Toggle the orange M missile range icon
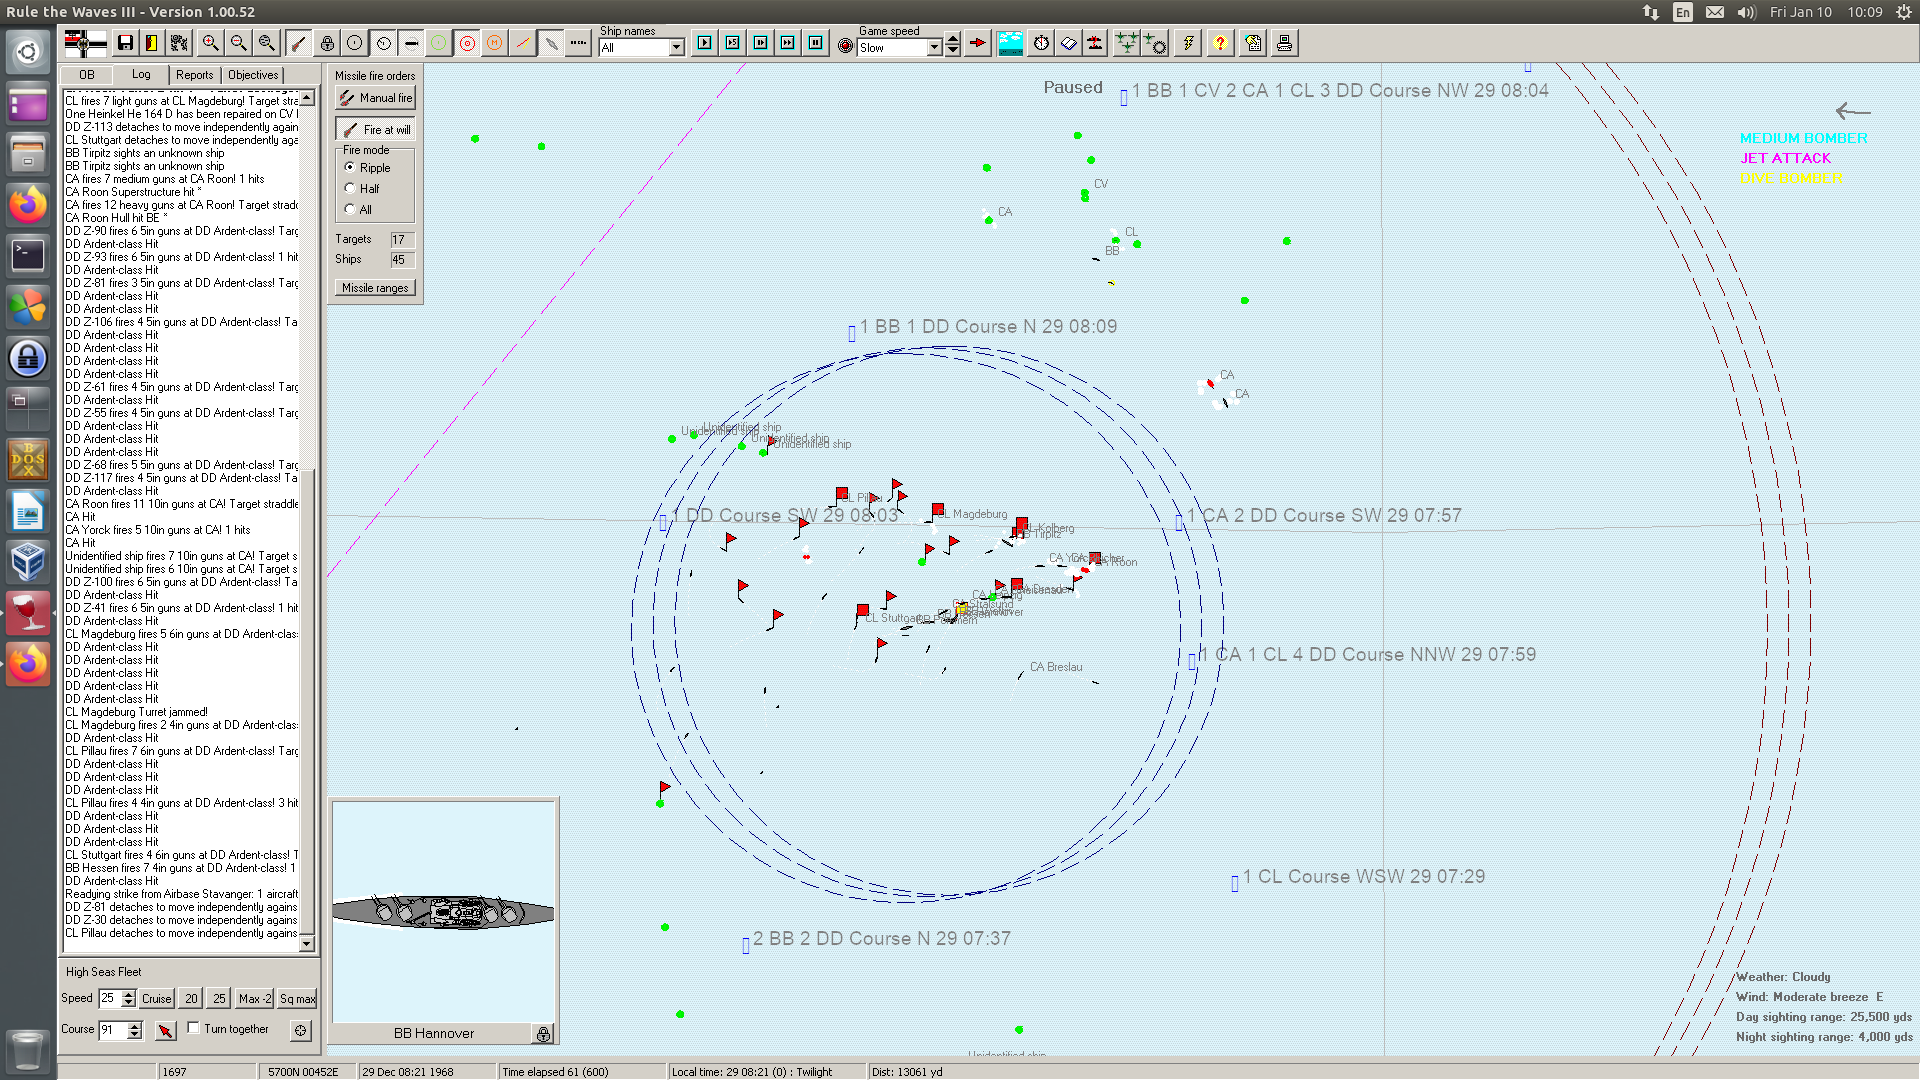Viewport: 1920px width, 1080px height. click(494, 43)
